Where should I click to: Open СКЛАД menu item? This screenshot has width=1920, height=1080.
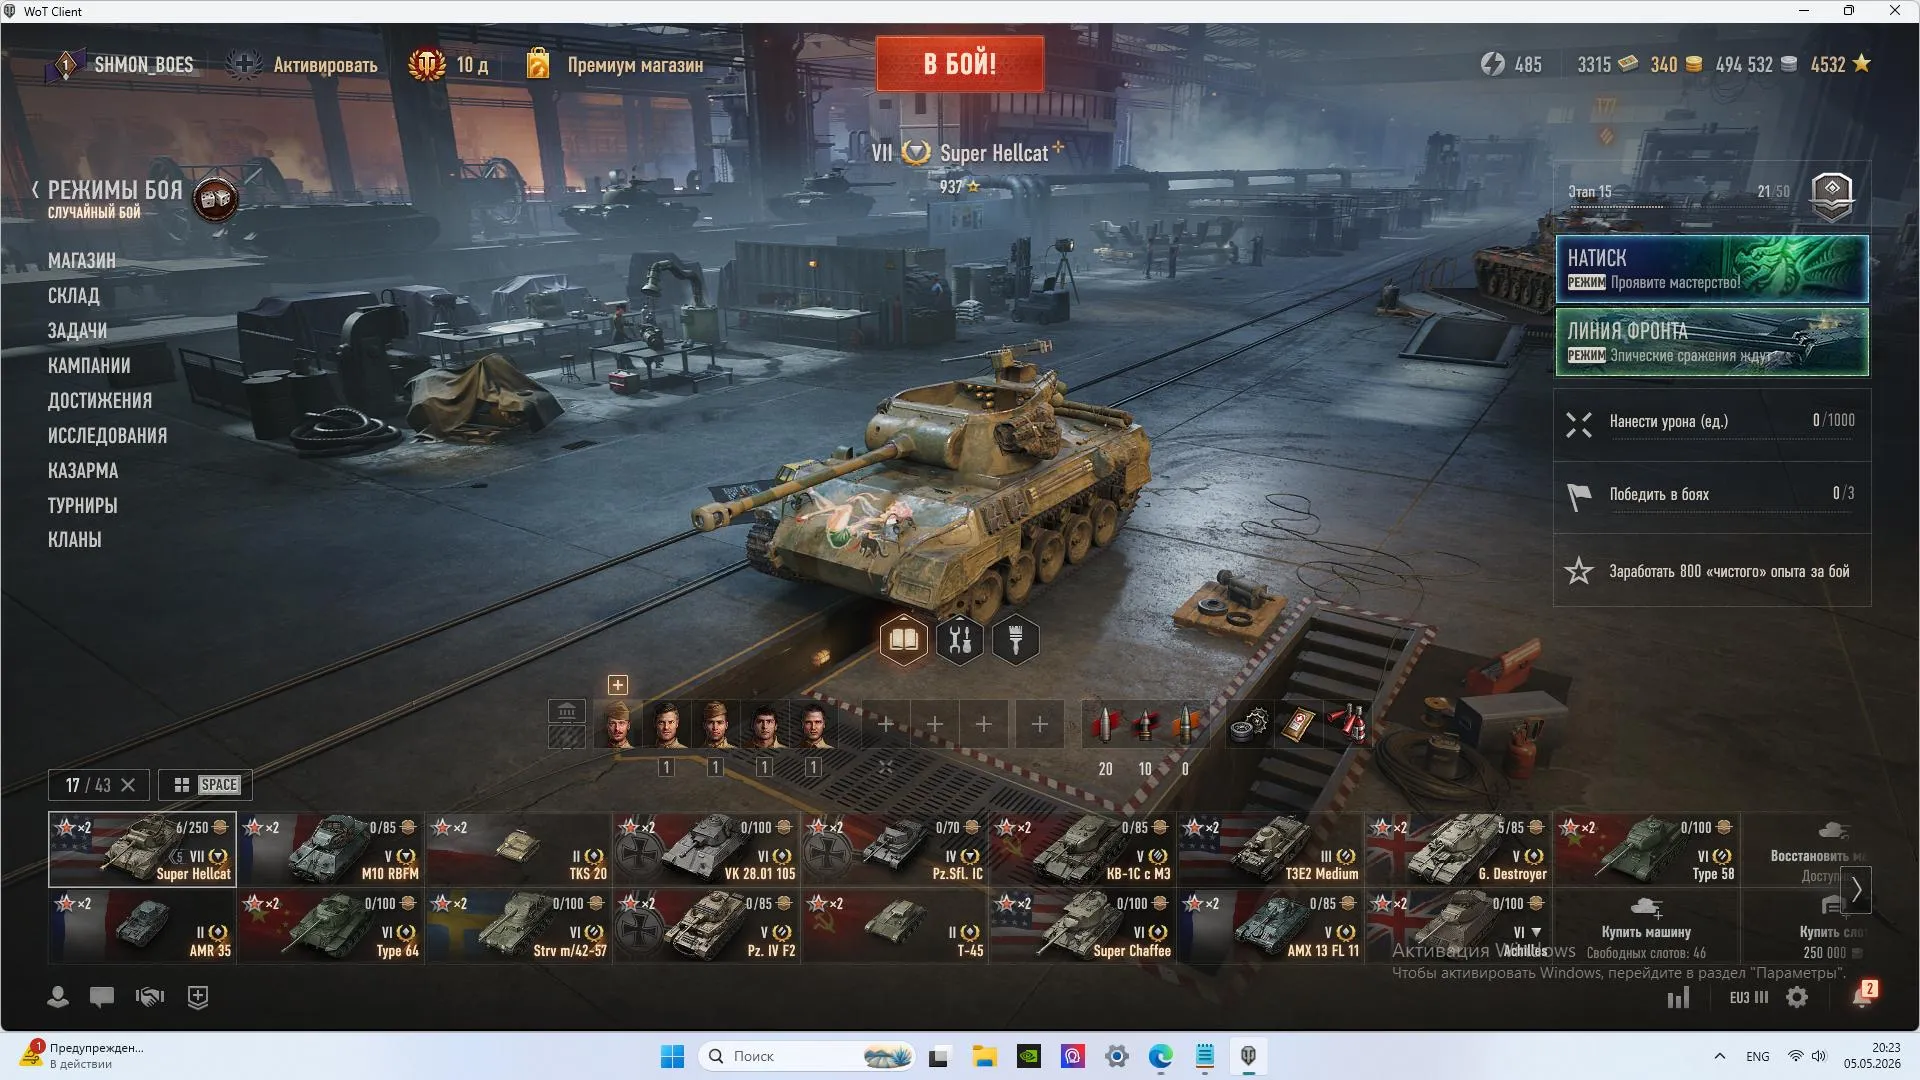coord(74,296)
